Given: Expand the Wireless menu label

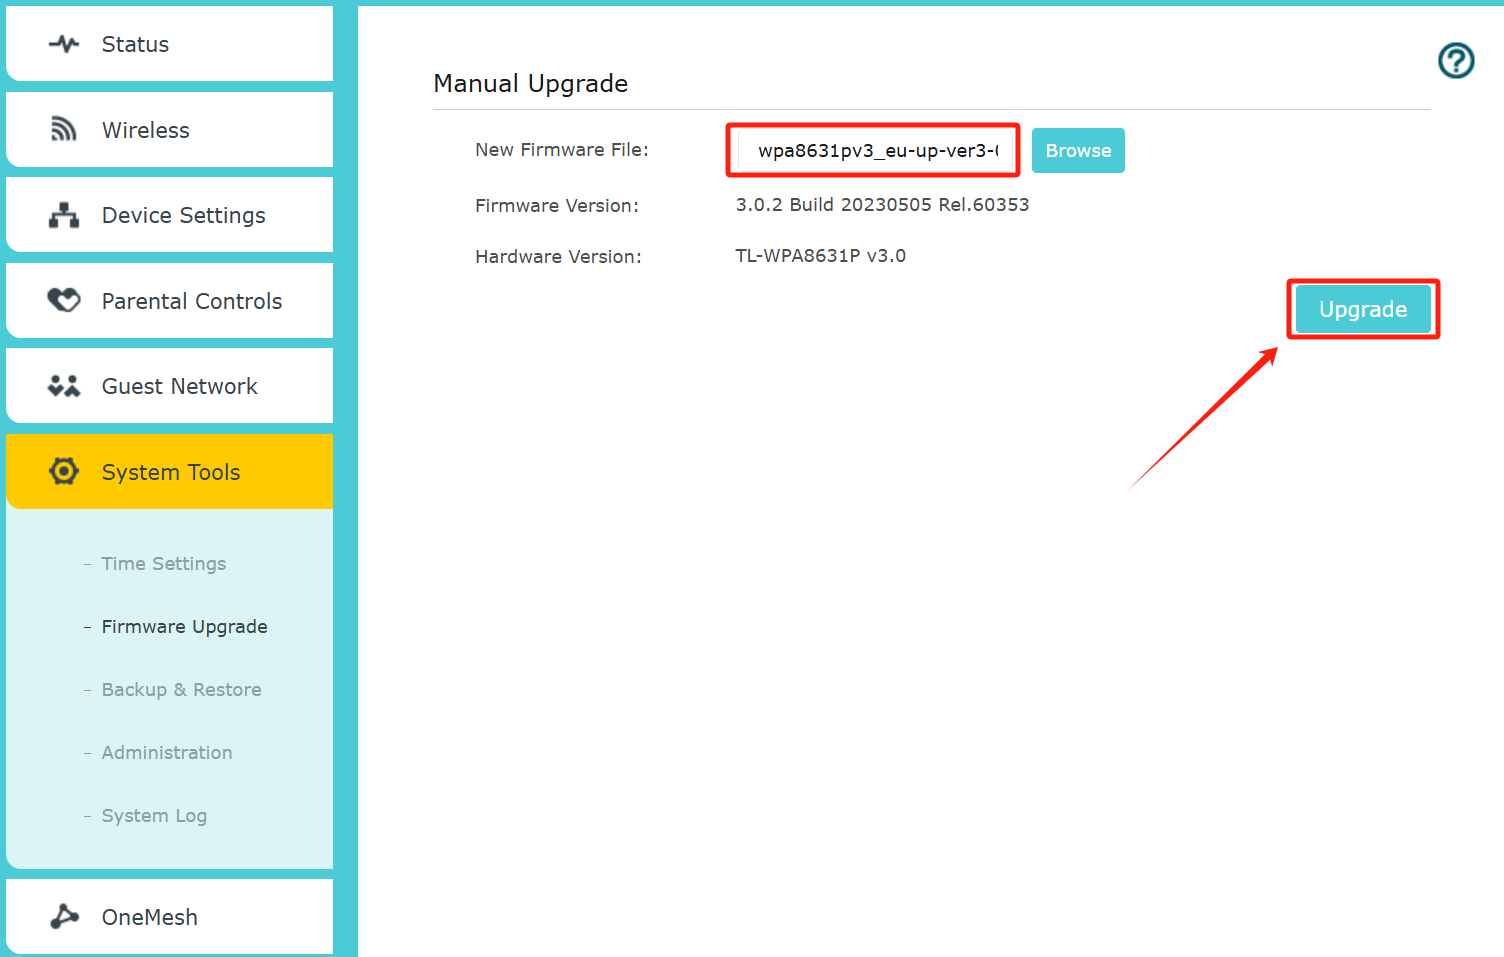Looking at the screenshot, I should (x=146, y=130).
